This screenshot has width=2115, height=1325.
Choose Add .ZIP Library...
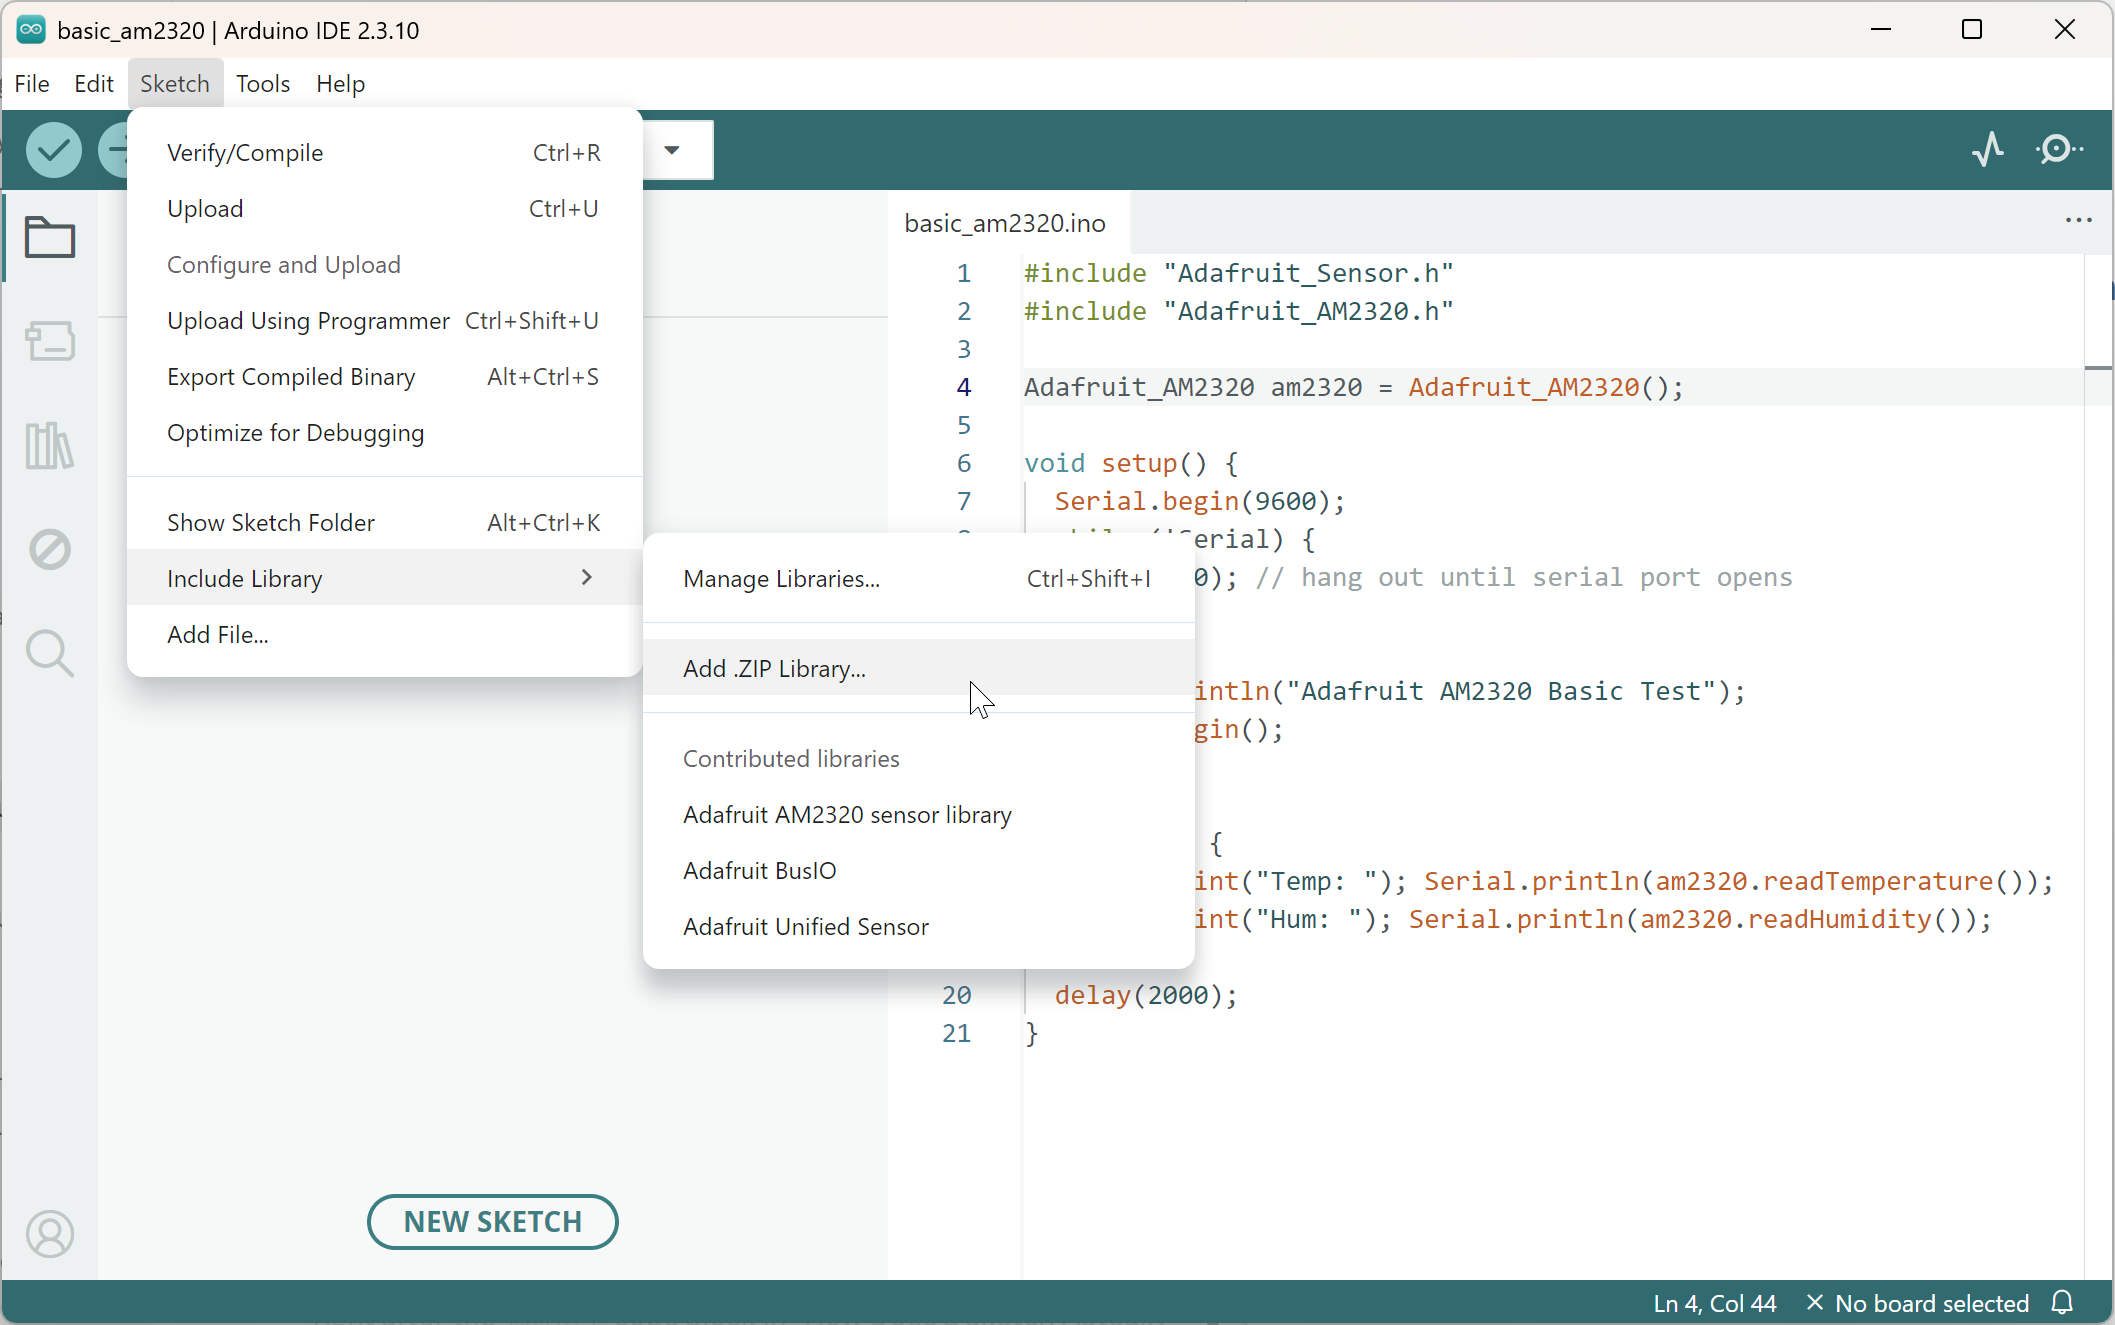[x=919, y=669]
